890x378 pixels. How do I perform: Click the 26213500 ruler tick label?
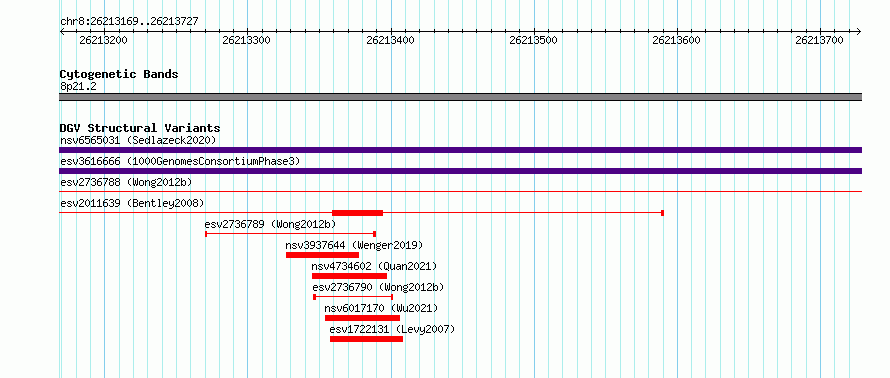coord(533,40)
